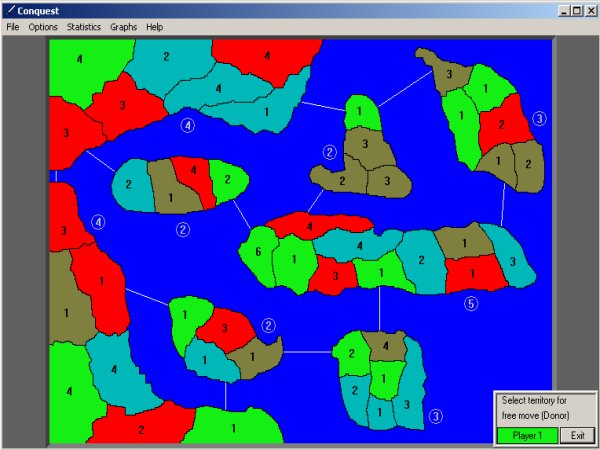
Task: Select the green territory with 6 armies
Action: 257,252
